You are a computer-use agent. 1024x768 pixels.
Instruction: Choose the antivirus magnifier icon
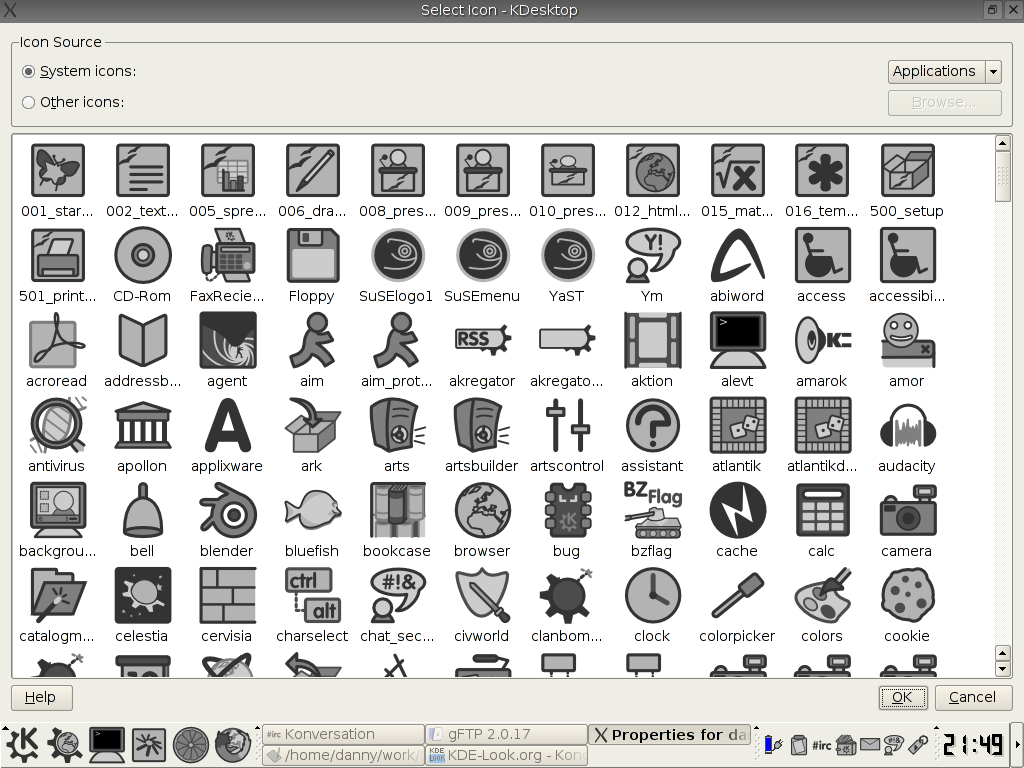pos(57,426)
